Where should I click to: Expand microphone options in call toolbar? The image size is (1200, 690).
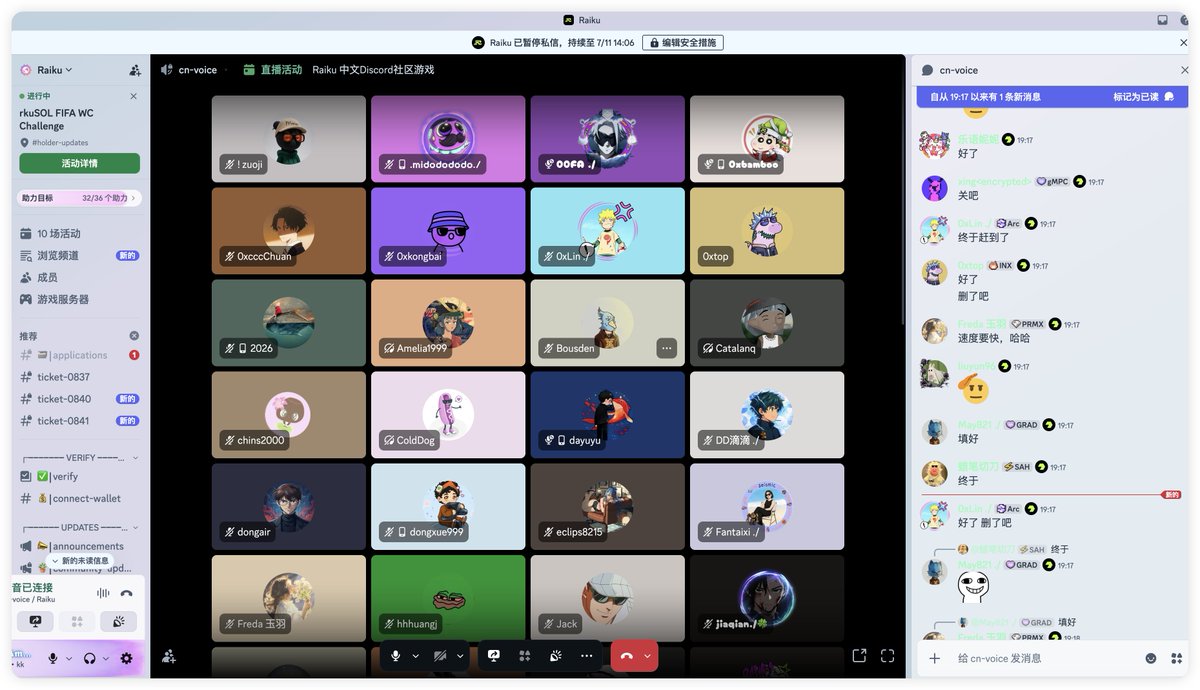[415, 656]
